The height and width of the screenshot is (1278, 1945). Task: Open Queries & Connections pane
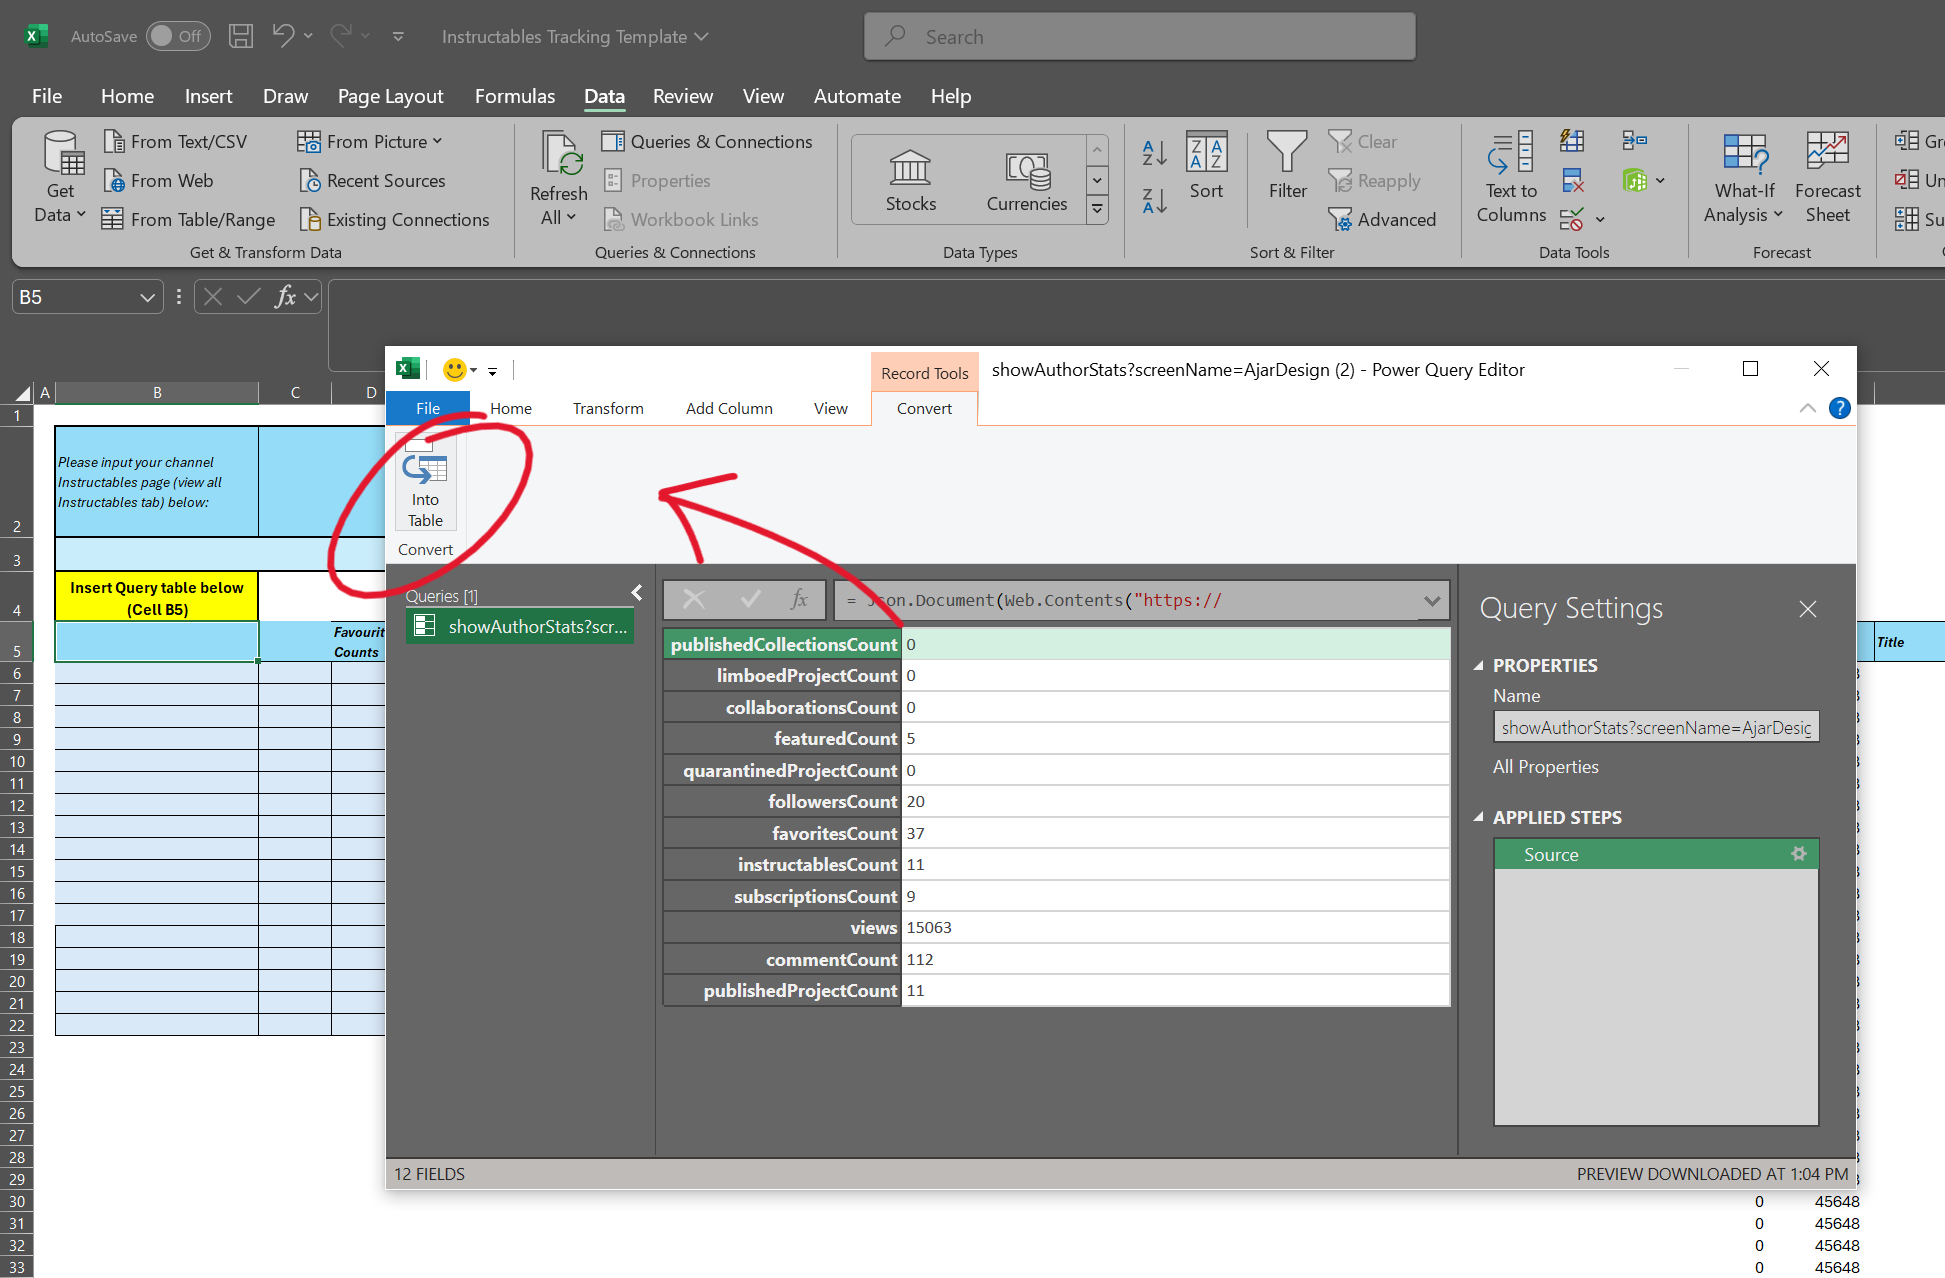707,142
